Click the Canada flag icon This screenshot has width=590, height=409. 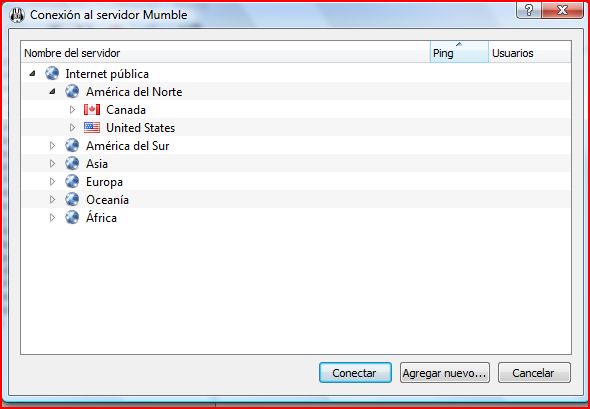(x=92, y=109)
